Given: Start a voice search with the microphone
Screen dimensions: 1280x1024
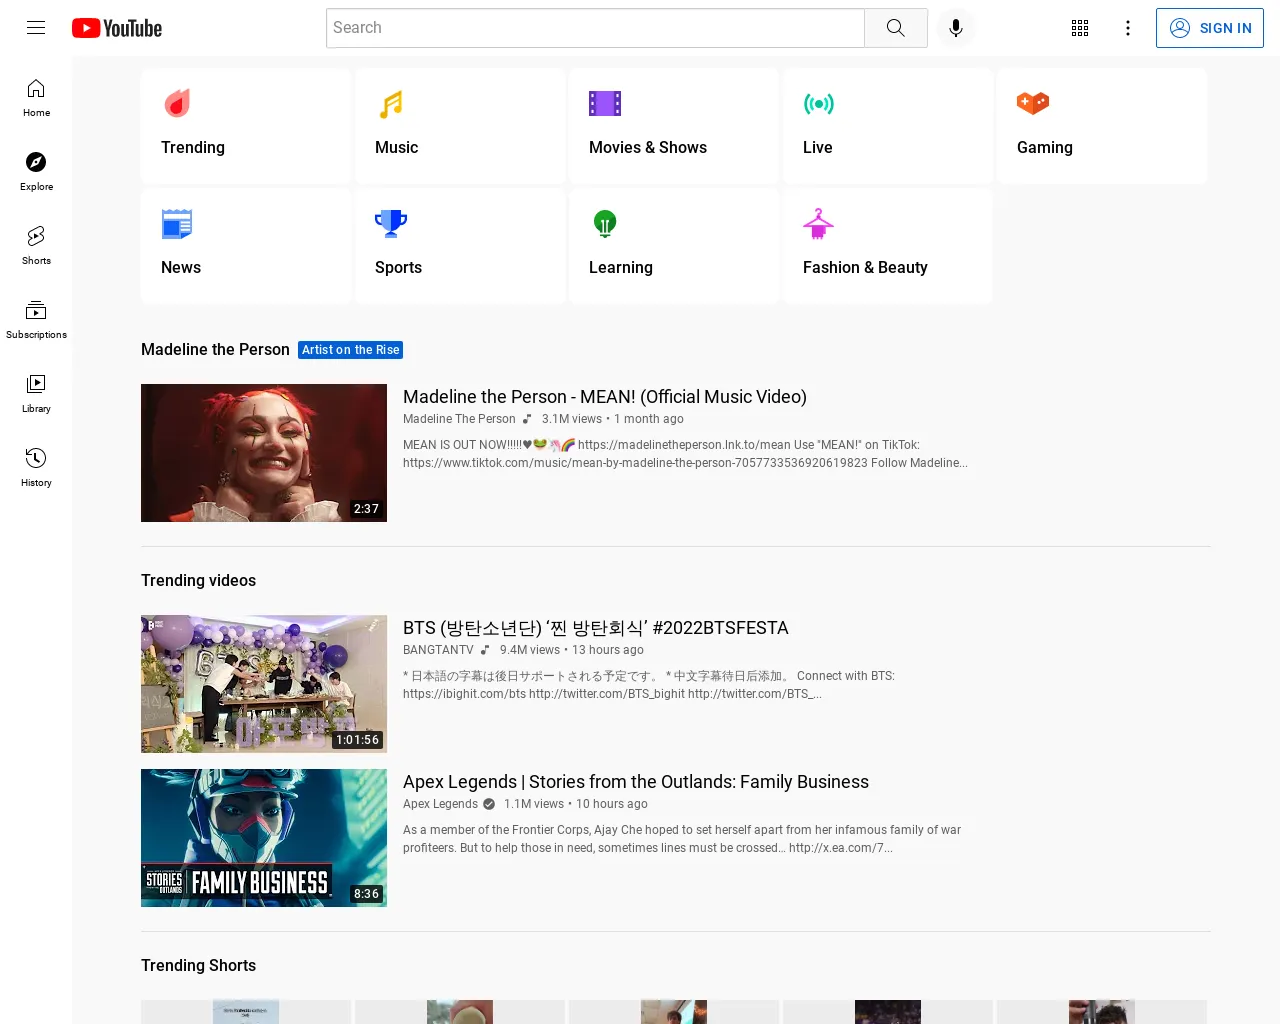Looking at the screenshot, I should [955, 28].
